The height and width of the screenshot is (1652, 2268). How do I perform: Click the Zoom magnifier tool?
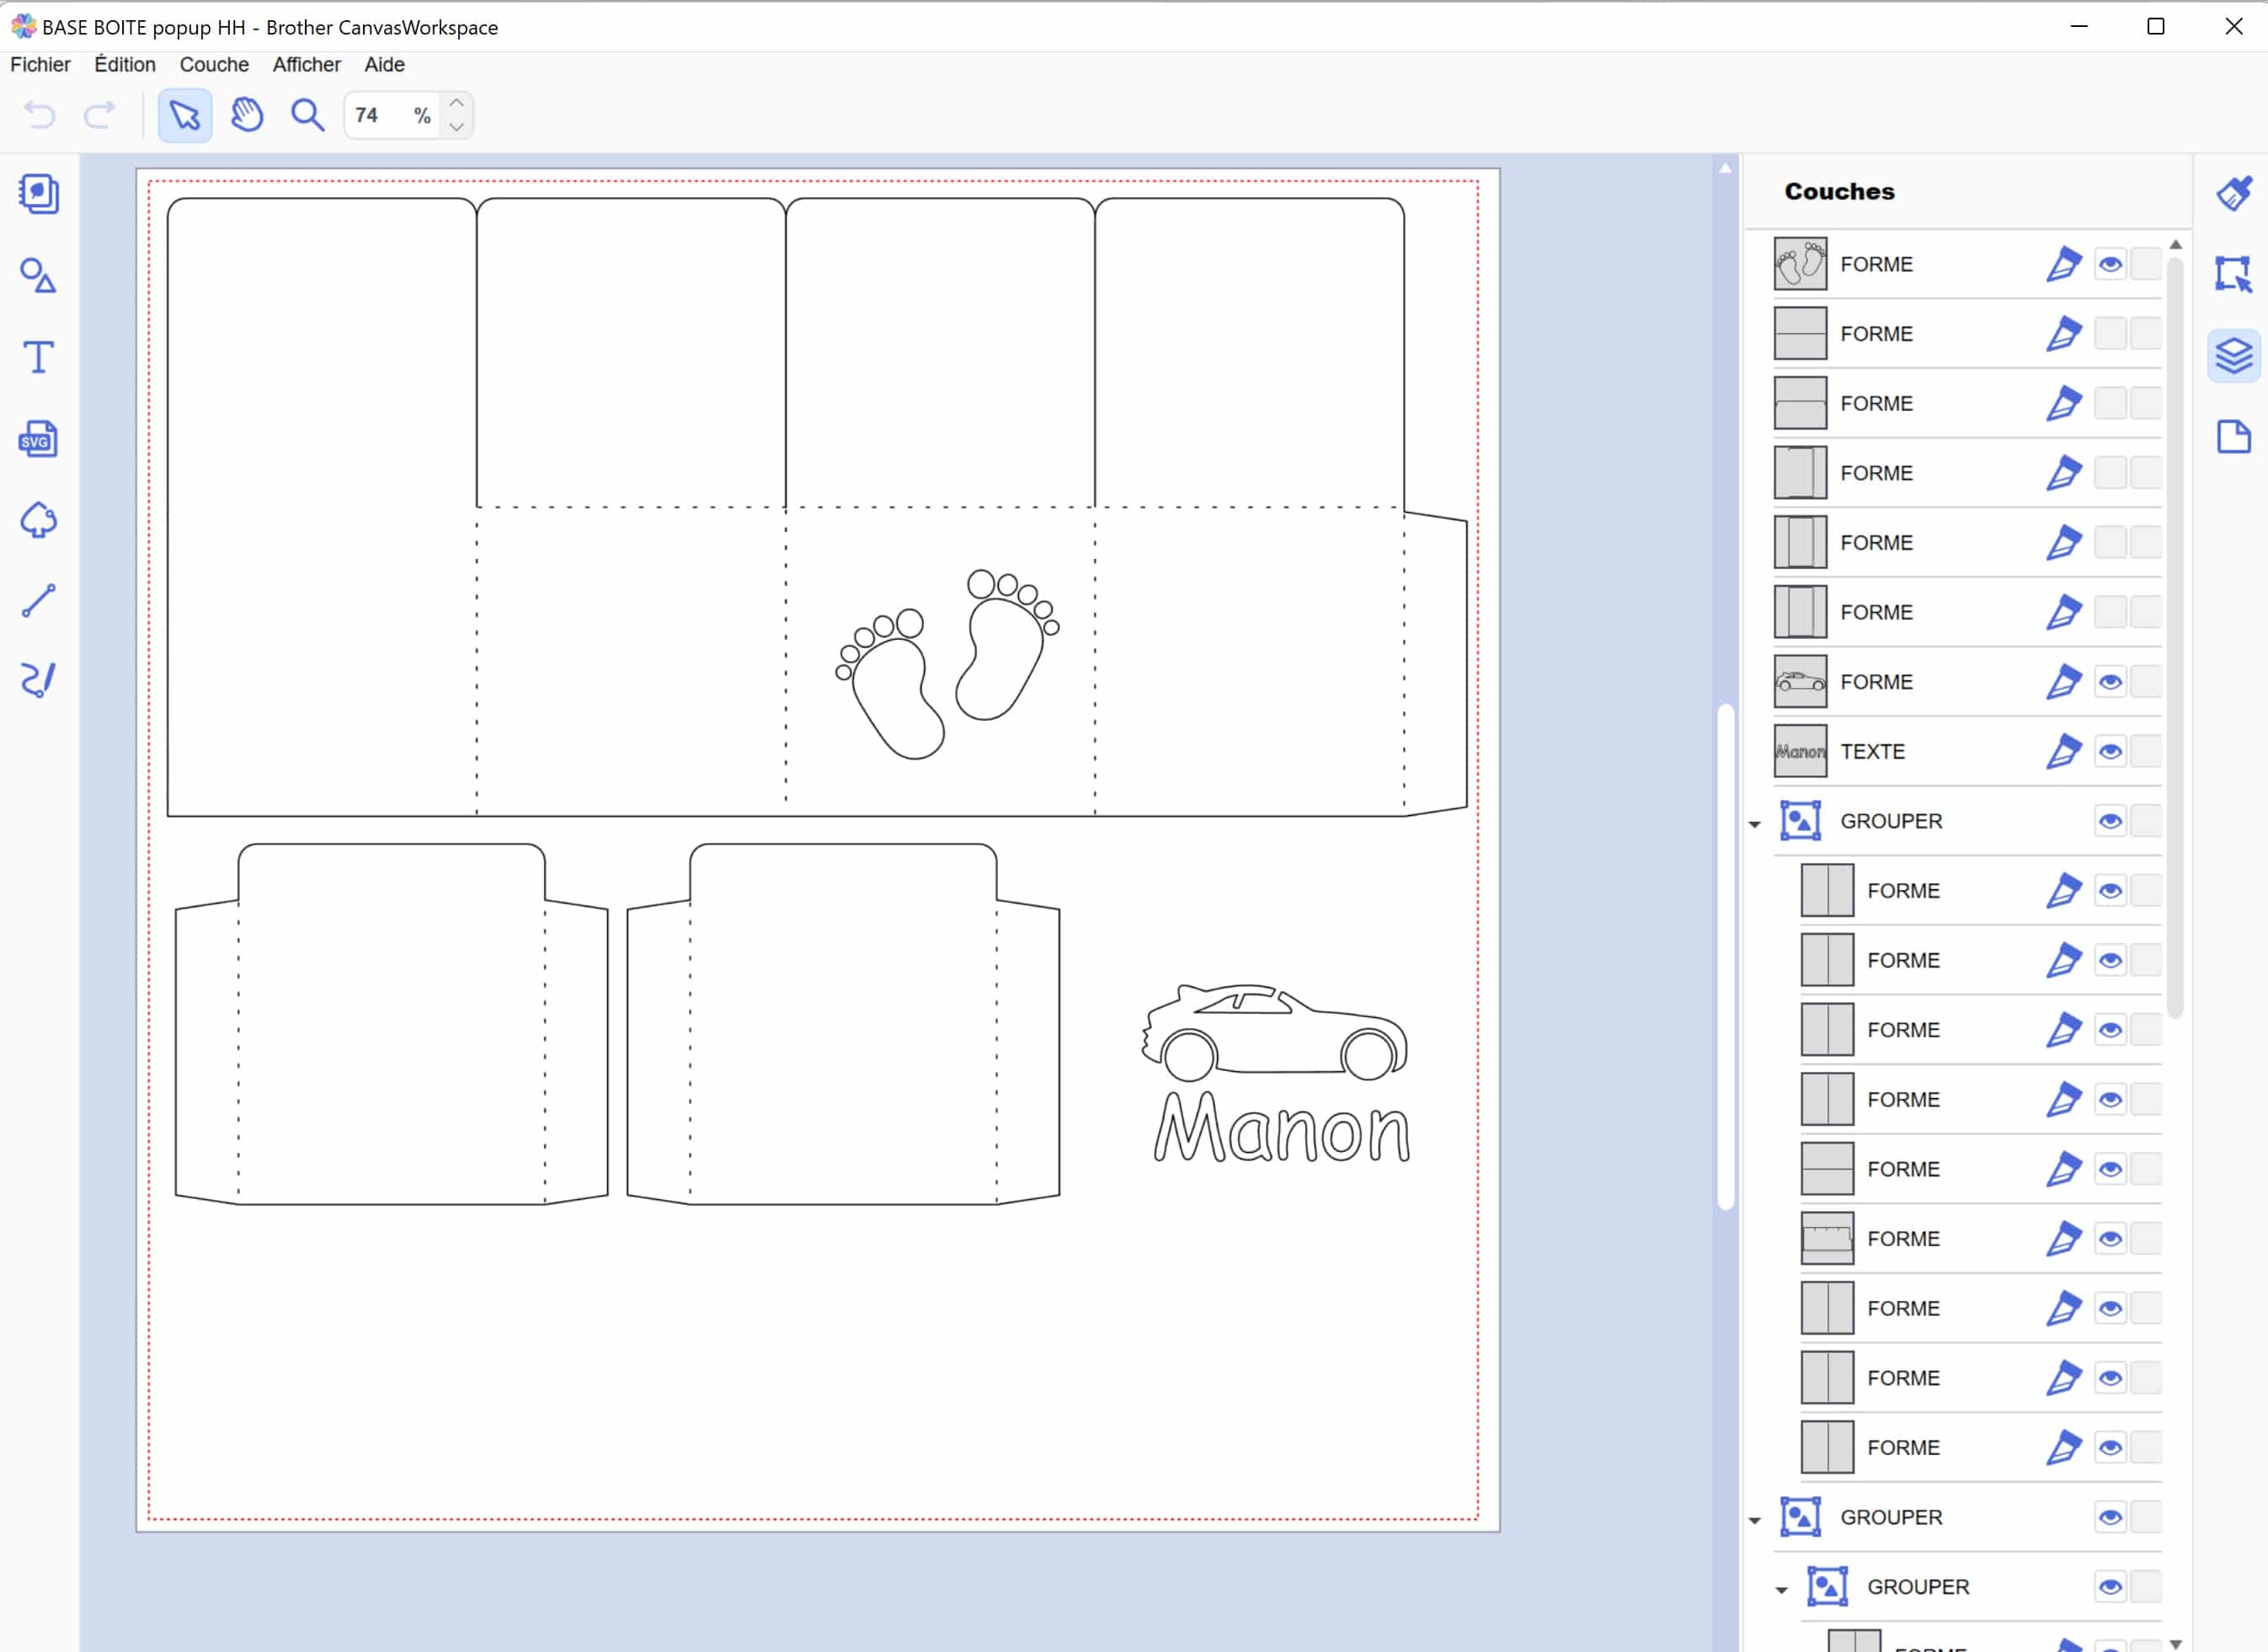(307, 115)
